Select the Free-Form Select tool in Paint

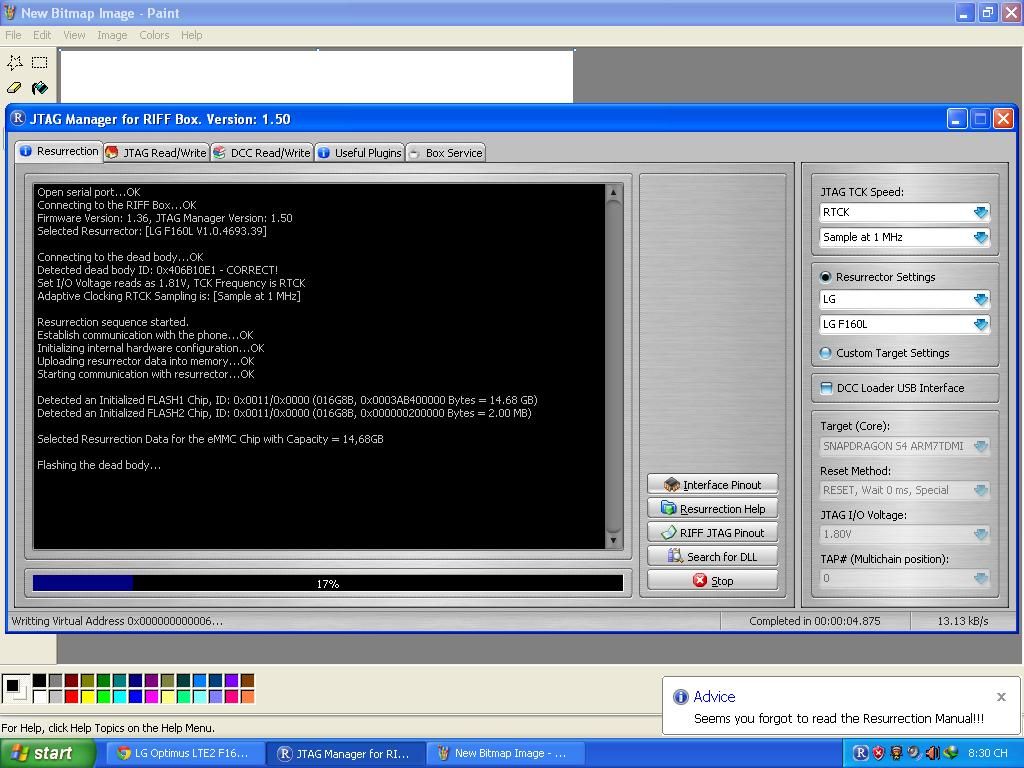pyautogui.click(x=14, y=62)
